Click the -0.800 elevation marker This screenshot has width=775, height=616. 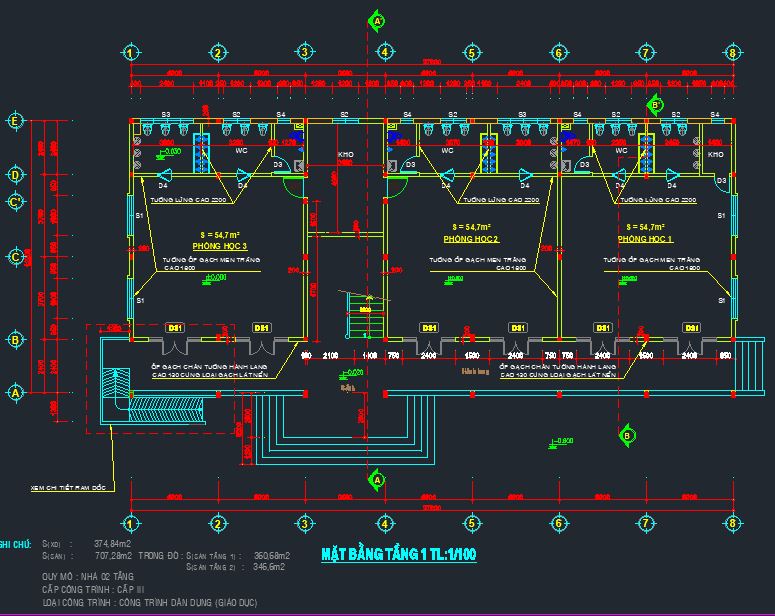(562, 440)
